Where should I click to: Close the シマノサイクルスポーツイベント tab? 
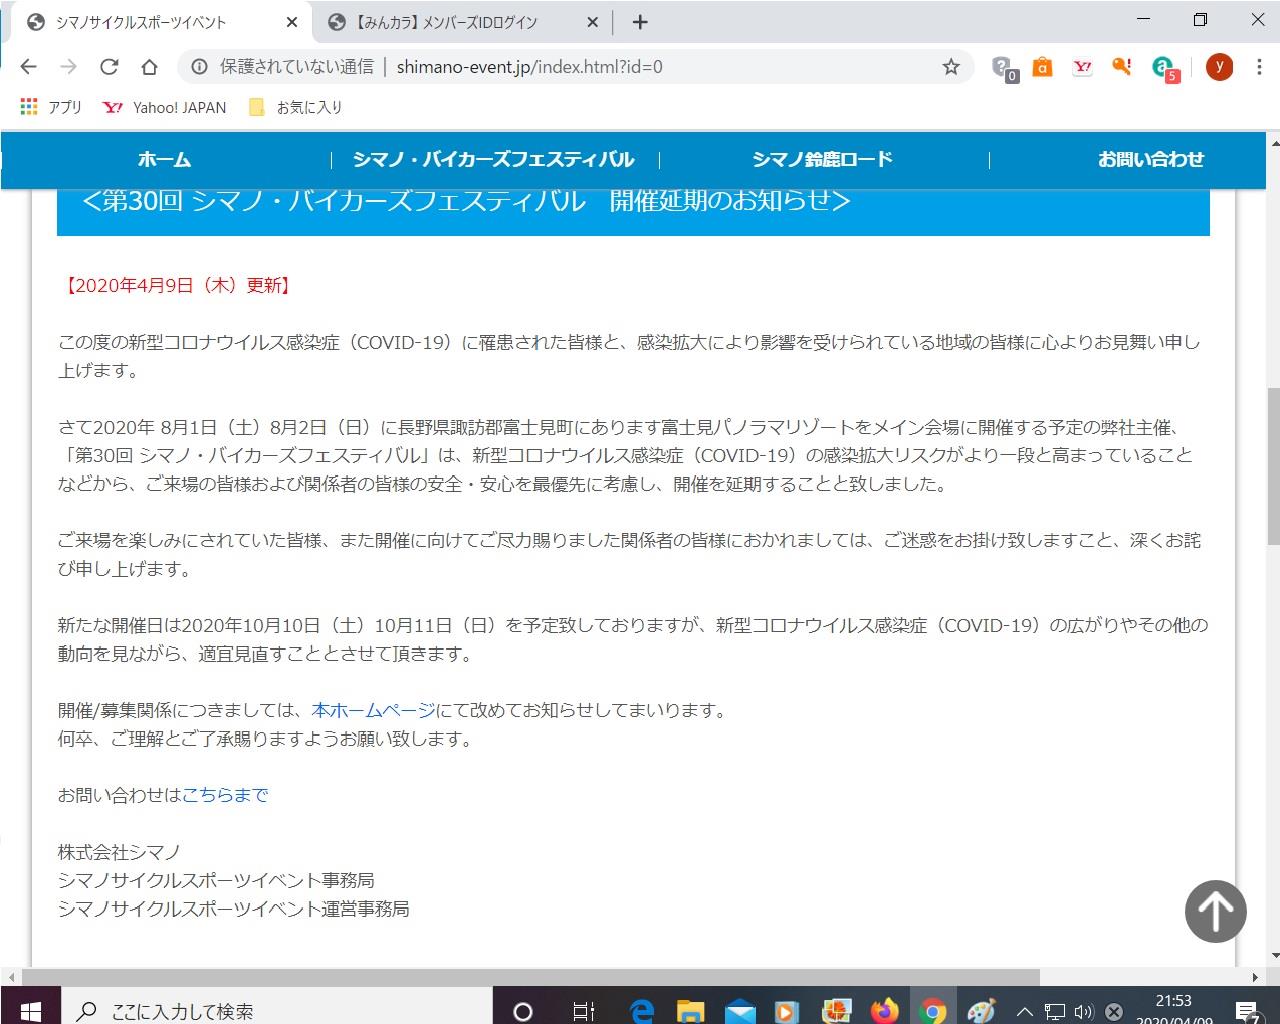pos(292,22)
